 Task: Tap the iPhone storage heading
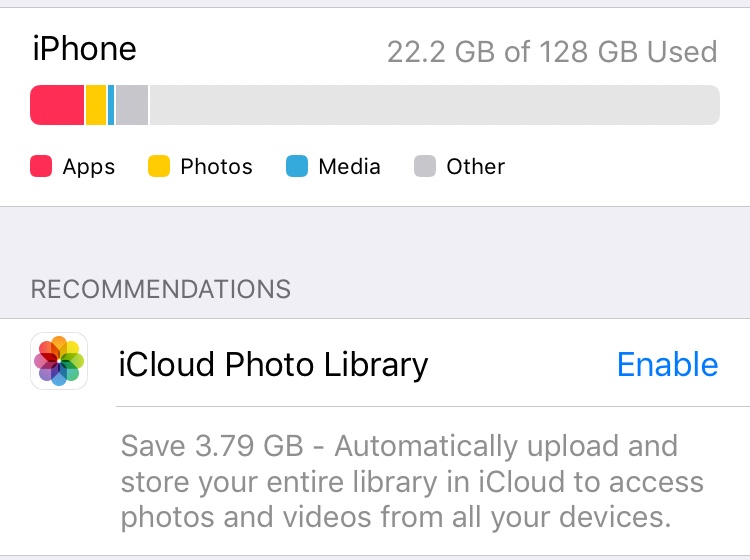85,49
